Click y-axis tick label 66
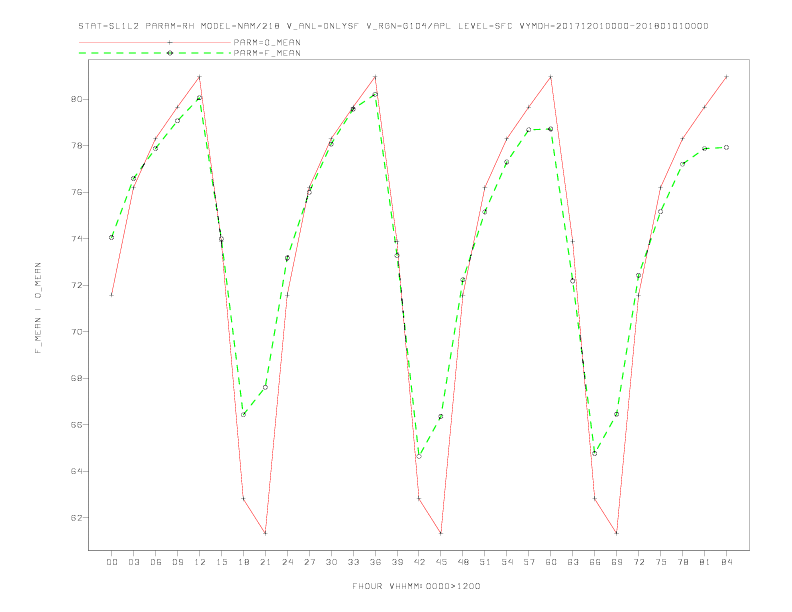792x612 pixels. tap(76, 425)
